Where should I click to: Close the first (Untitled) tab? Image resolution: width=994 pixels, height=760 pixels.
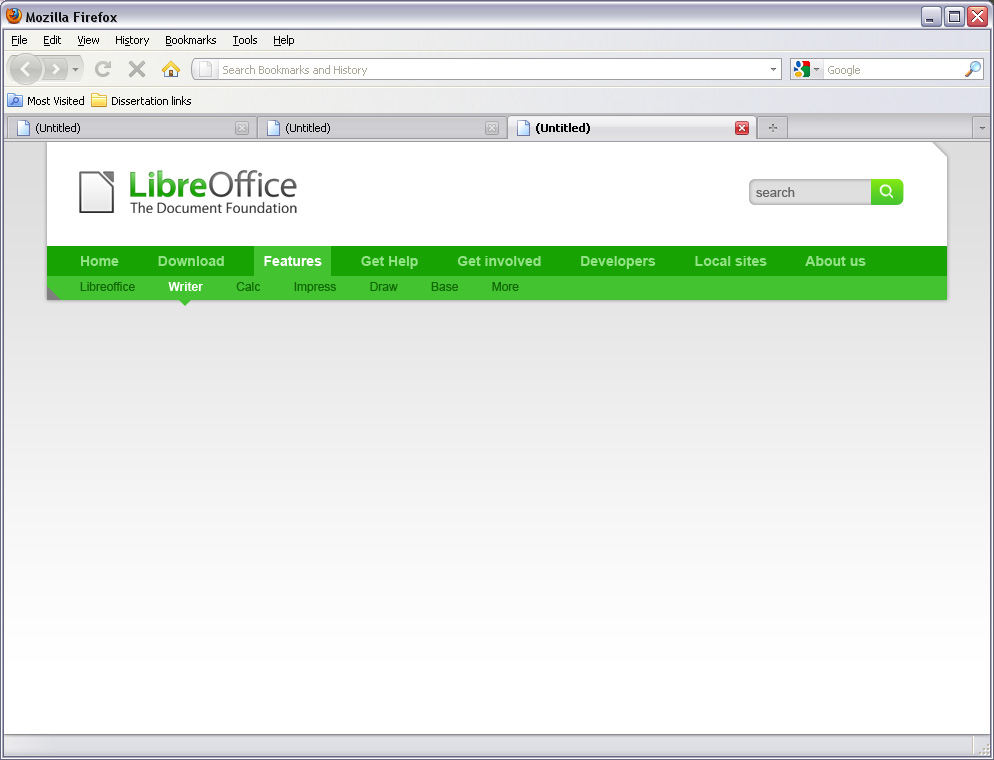click(x=242, y=128)
